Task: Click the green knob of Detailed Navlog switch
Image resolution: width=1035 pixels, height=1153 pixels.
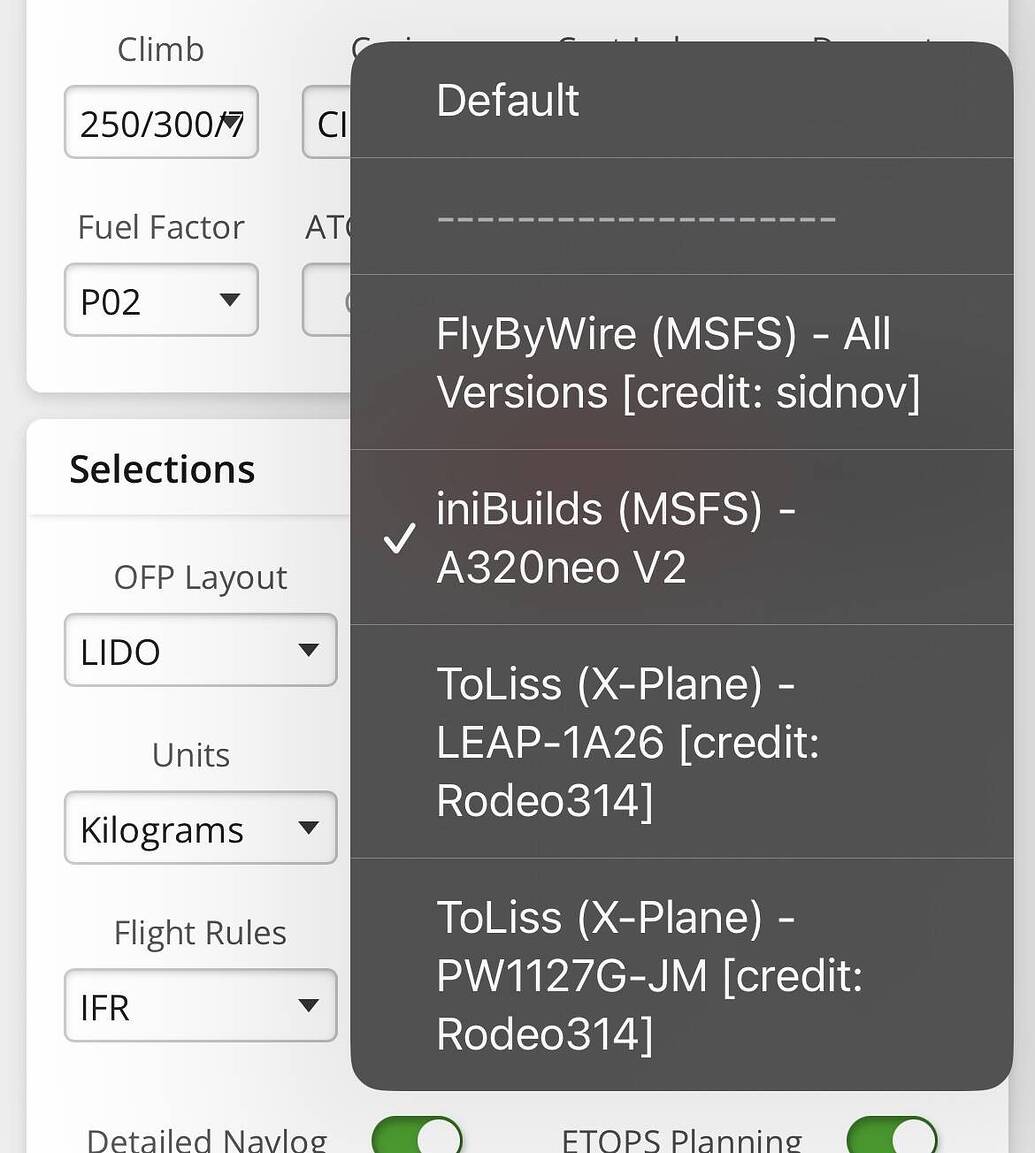Action: (438, 1138)
